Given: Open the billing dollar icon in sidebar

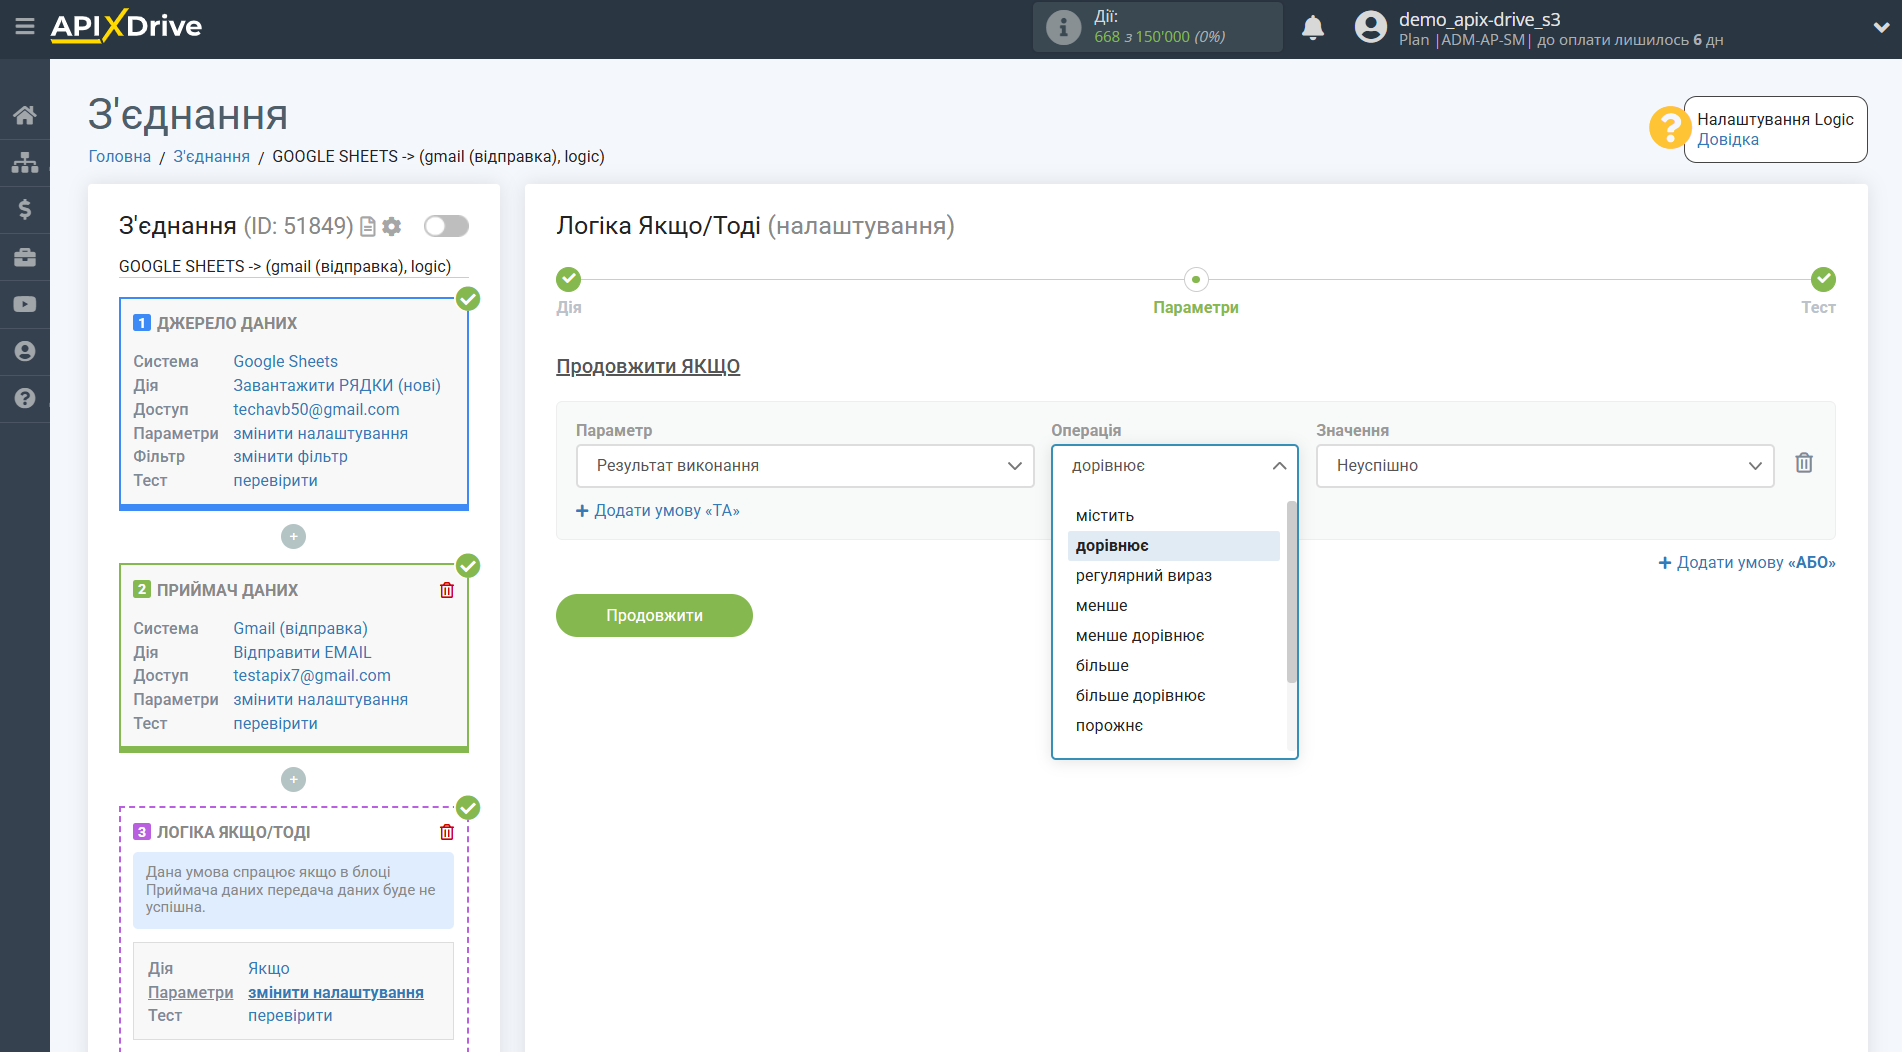Looking at the screenshot, I should (x=25, y=209).
